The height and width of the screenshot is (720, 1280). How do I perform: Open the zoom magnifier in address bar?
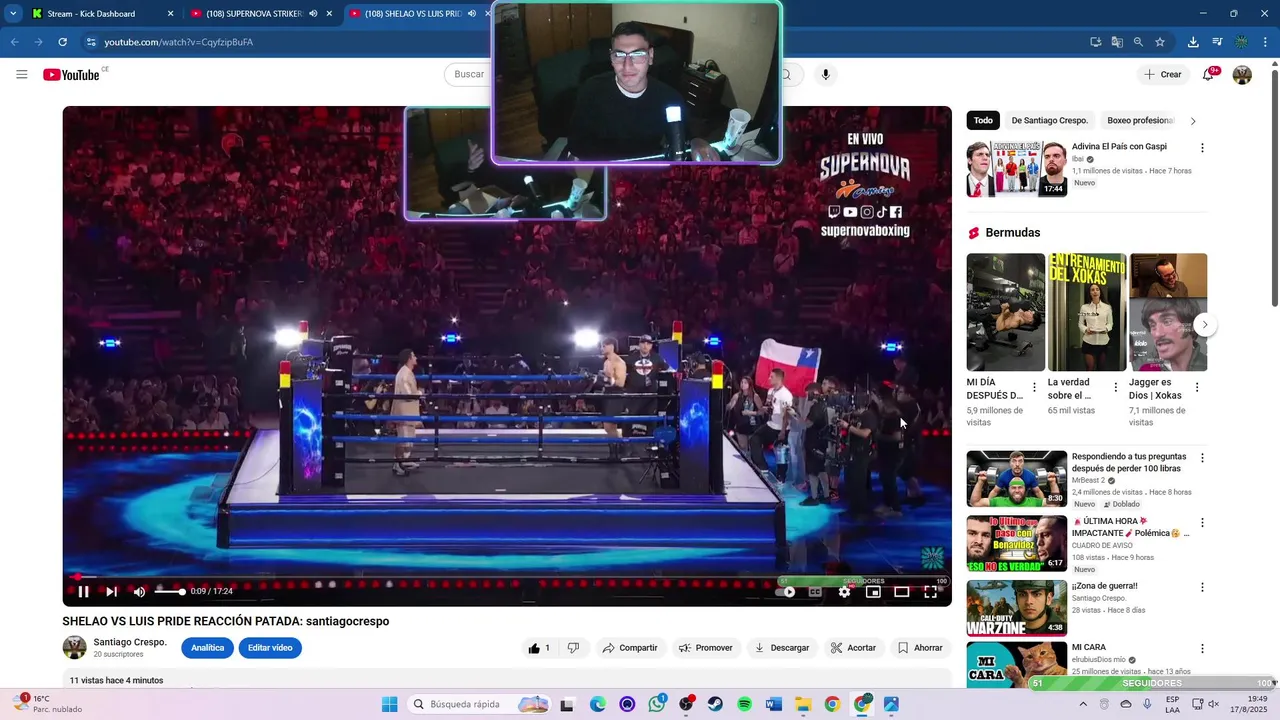click(1138, 42)
